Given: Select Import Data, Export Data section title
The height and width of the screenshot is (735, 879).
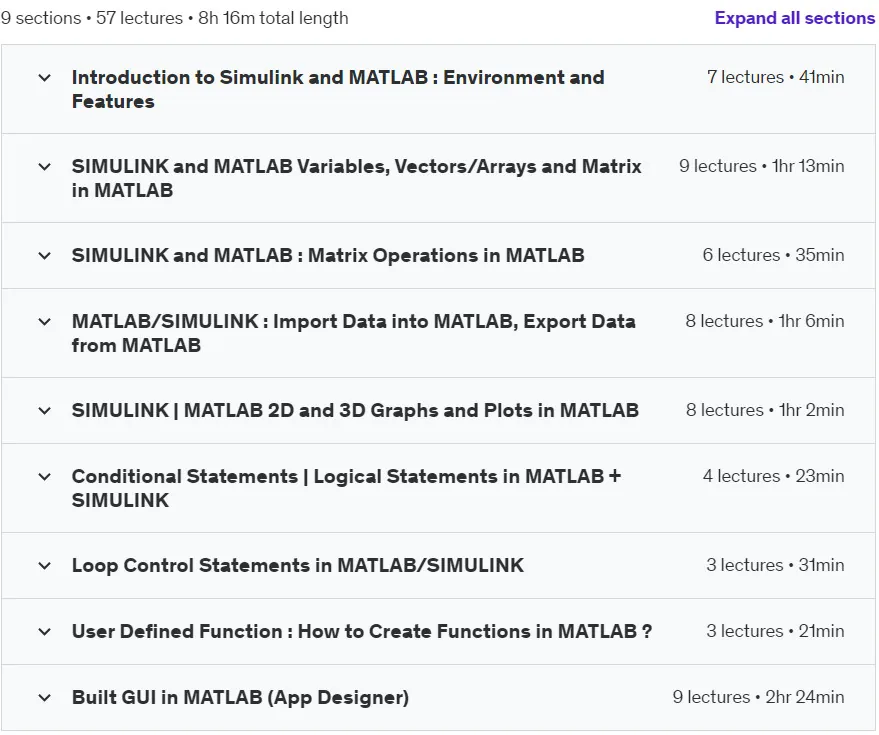Looking at the screenshot, I should coord(354,333).
